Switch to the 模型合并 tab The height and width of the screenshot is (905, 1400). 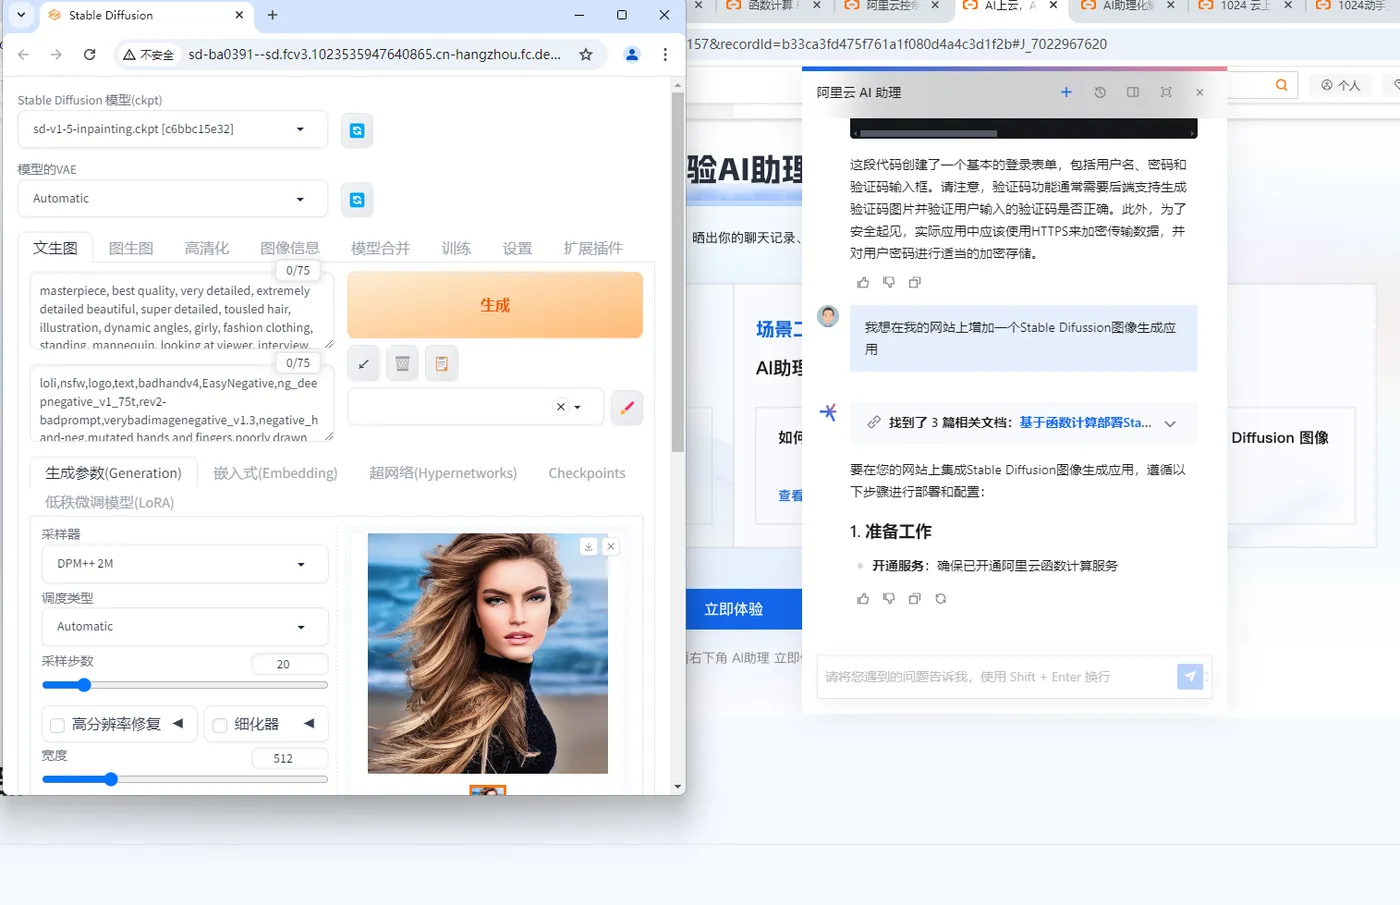pos(381,248)
